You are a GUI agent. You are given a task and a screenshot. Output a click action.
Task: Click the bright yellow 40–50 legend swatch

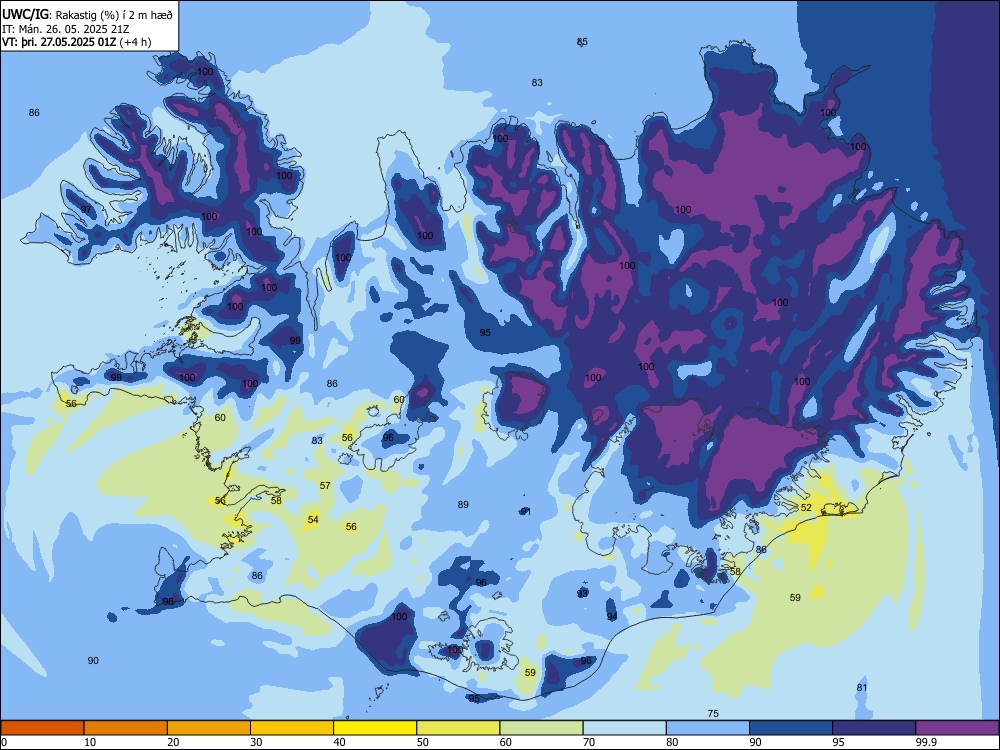pos(375,728)
